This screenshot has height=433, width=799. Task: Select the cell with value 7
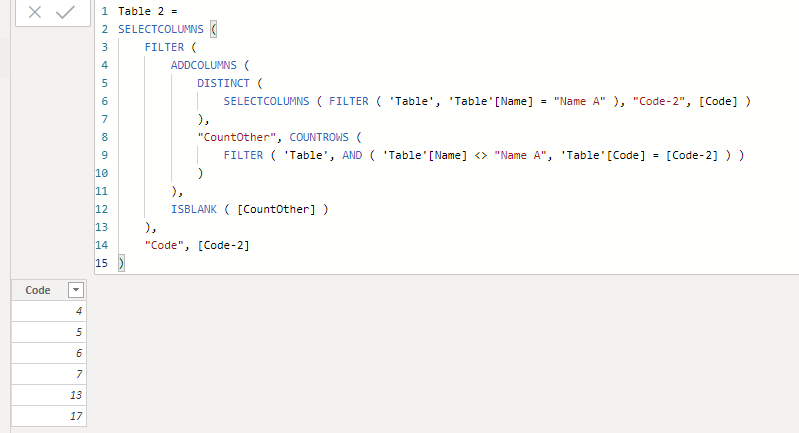(49, 374)
